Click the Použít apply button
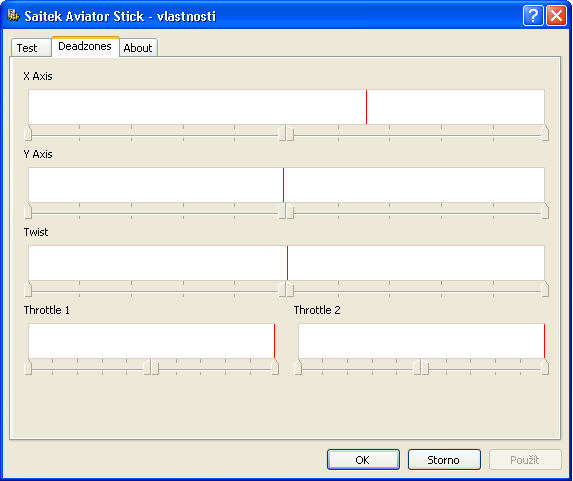The image size is (573, 481). [x=525, y=459]
